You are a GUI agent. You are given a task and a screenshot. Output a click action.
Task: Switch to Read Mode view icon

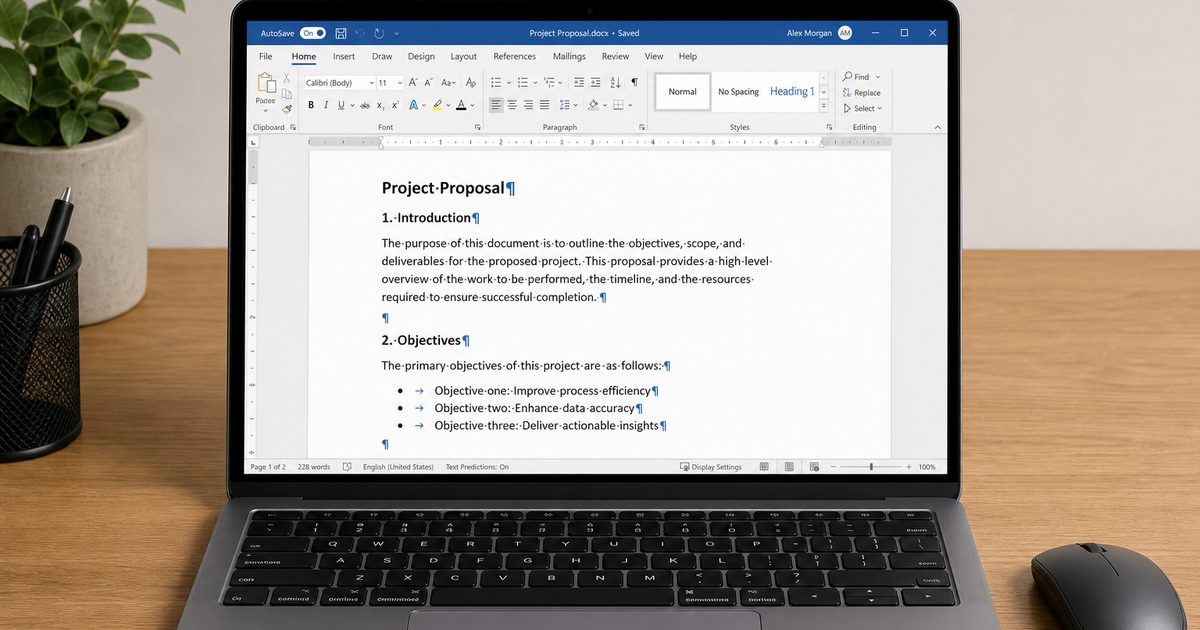coord(764,467)
